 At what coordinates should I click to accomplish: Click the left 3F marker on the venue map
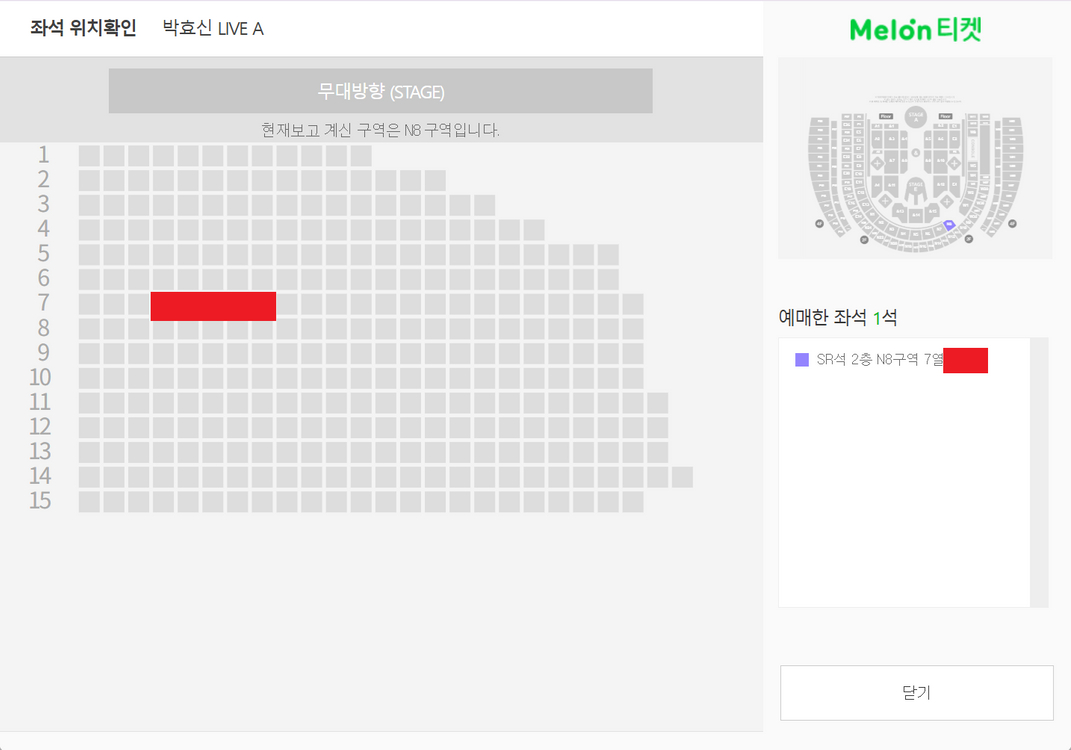coord(864,240)
